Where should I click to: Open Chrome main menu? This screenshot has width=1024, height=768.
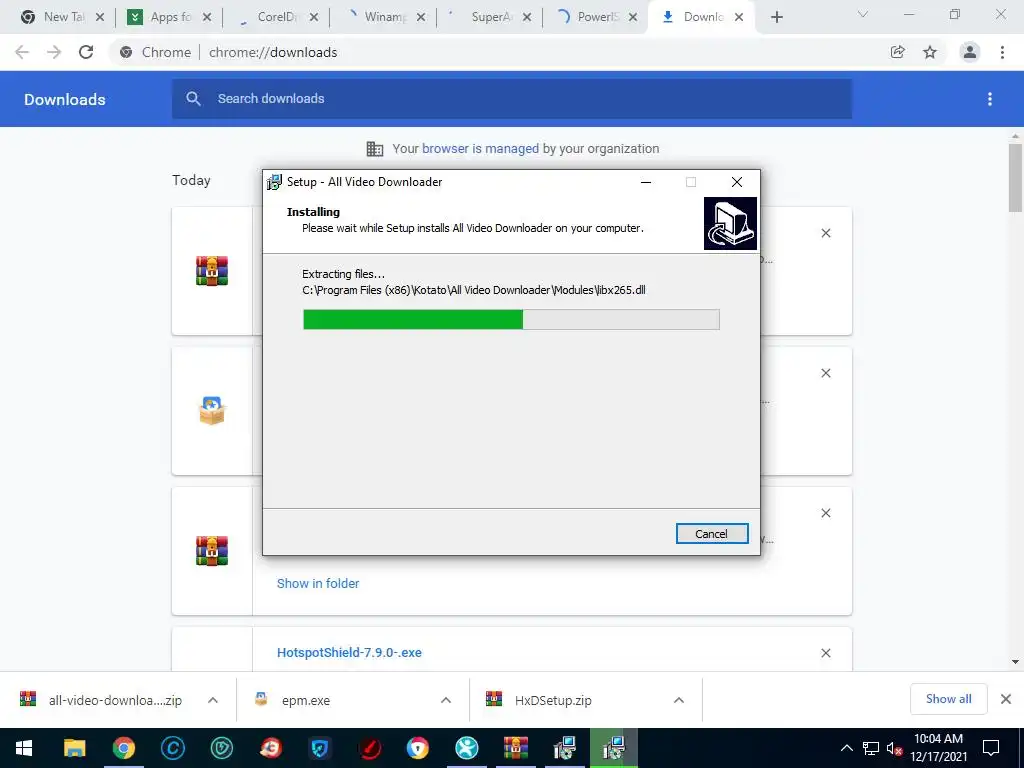coord(1002,52)
